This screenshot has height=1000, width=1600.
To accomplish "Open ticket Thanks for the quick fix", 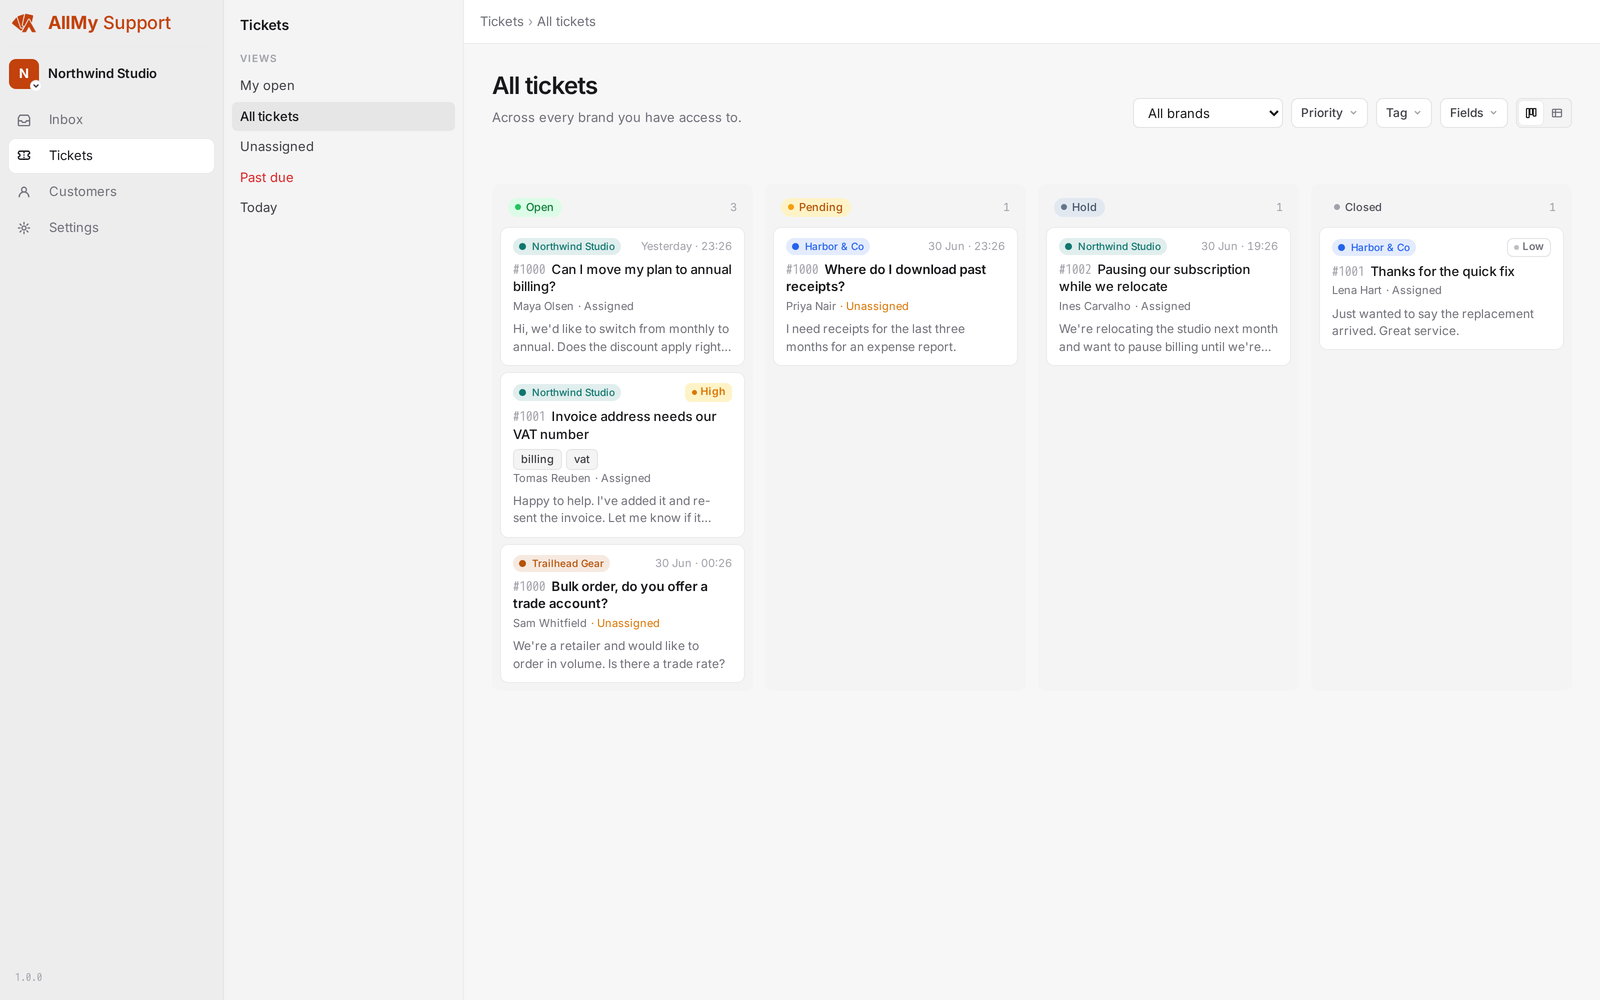I will pyautogui.click(x=1441, y=289).
